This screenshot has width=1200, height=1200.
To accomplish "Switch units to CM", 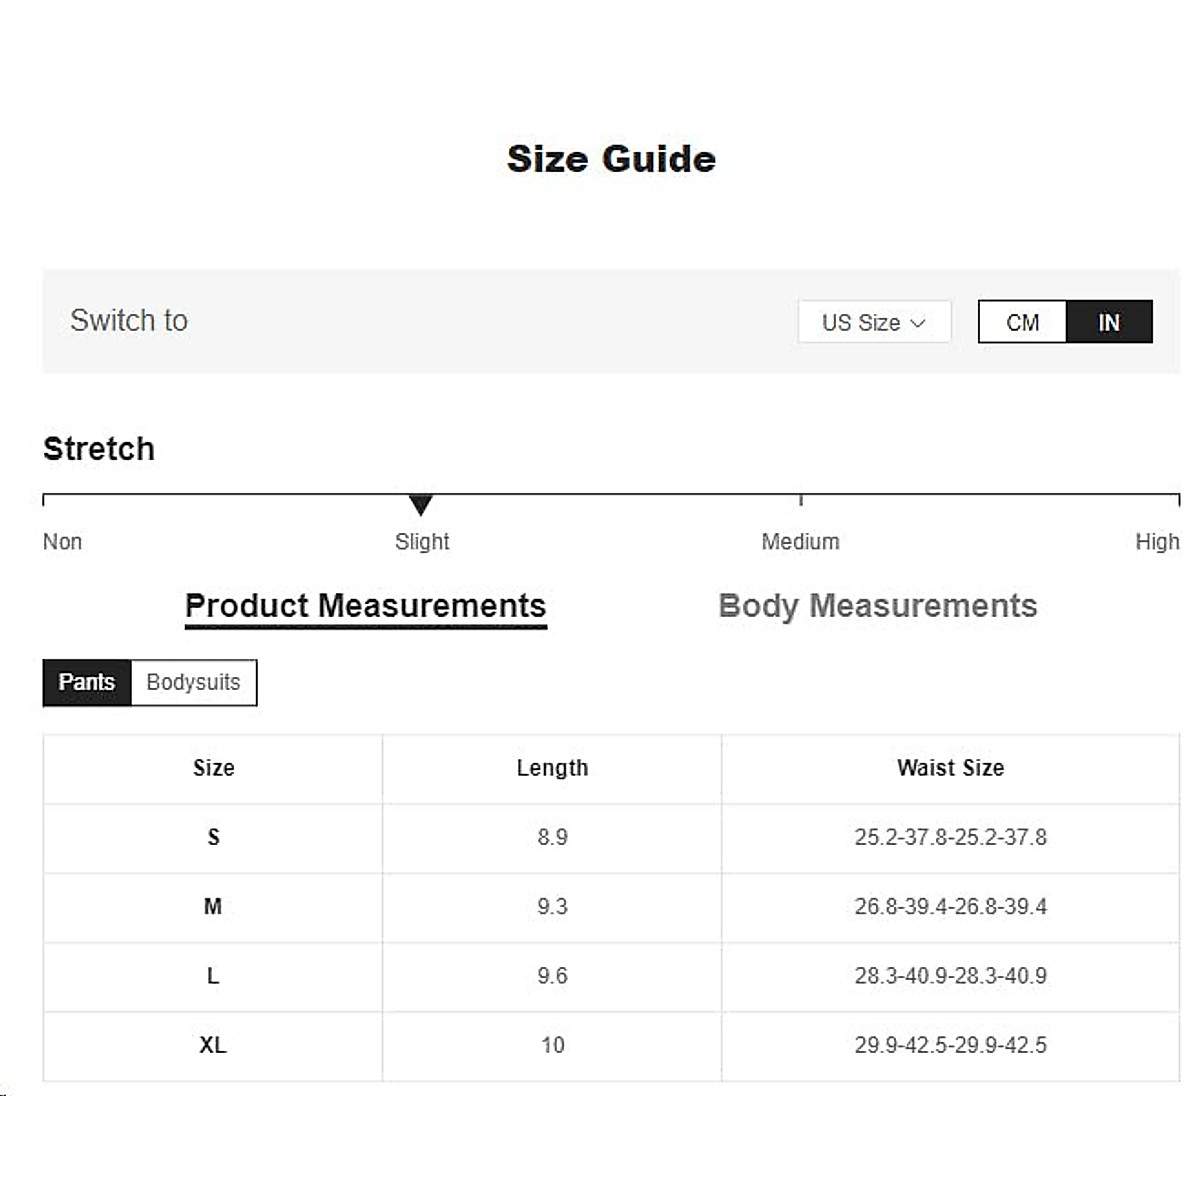I will tap(1022, 323).
